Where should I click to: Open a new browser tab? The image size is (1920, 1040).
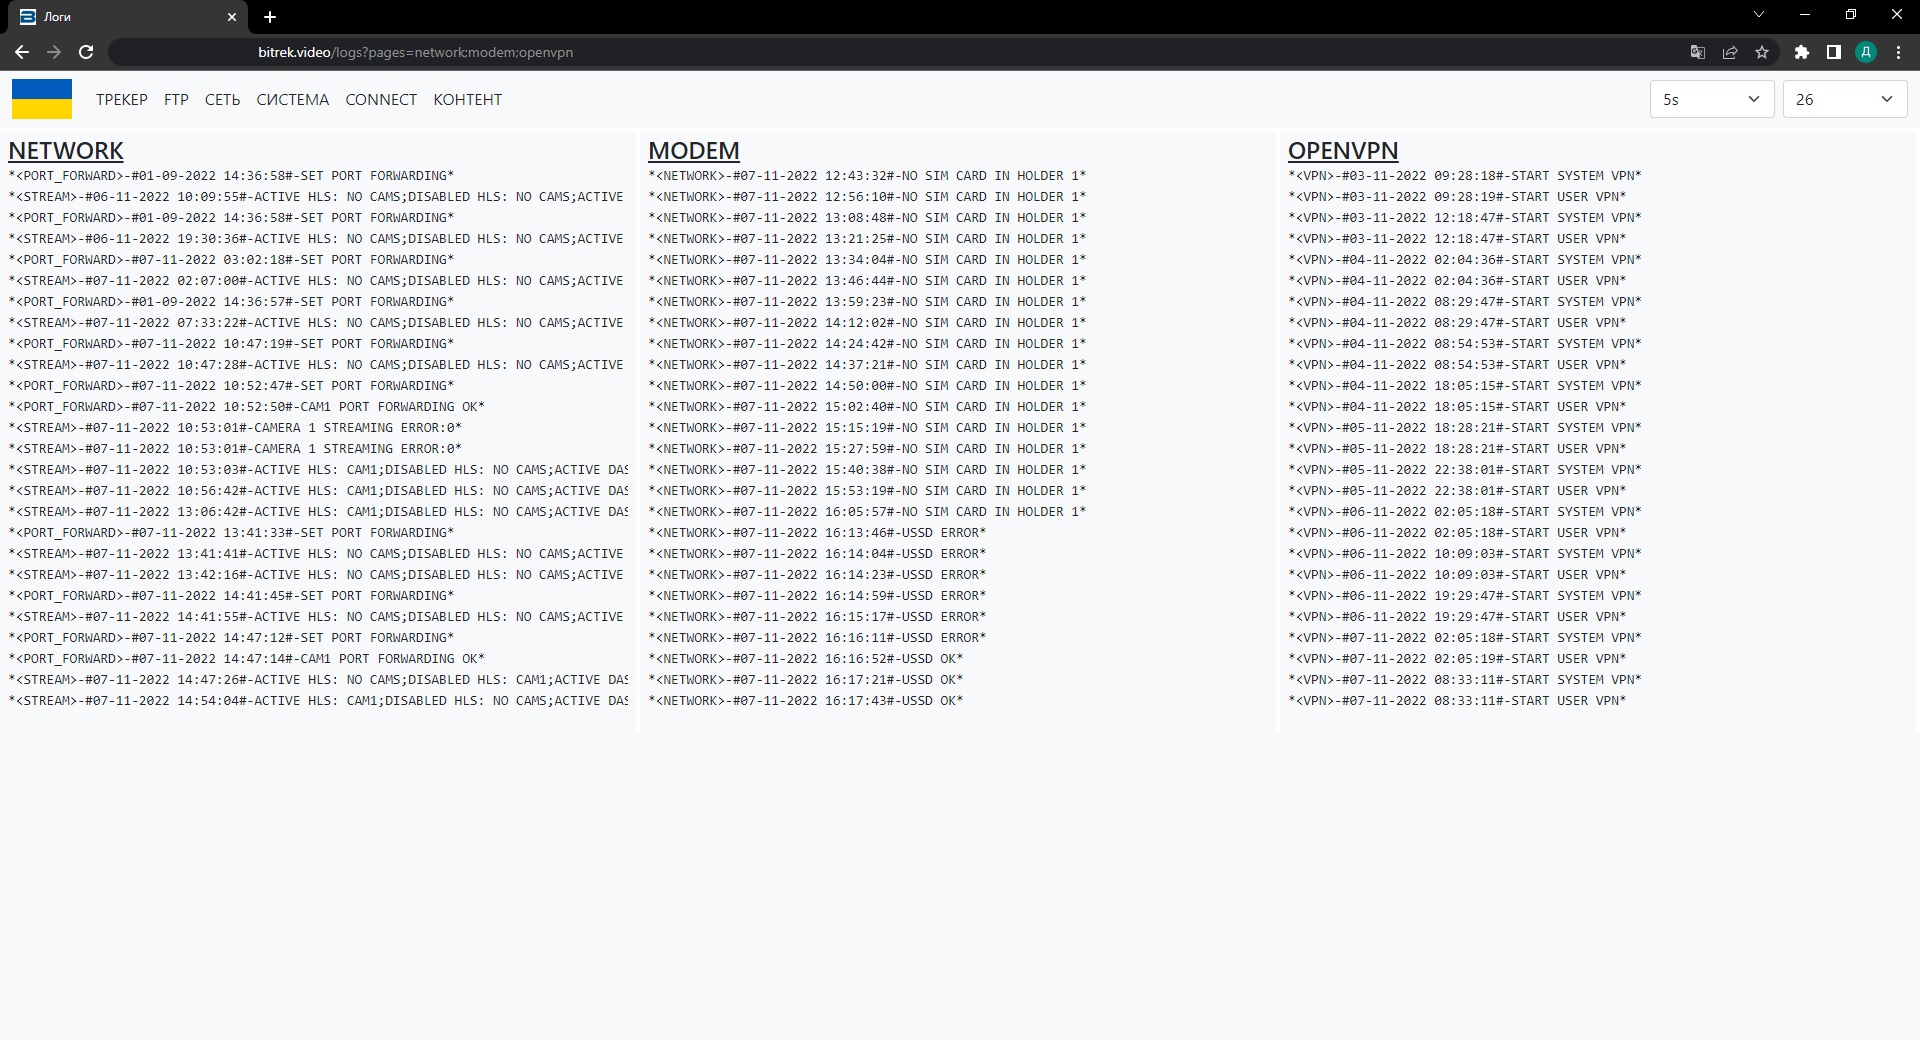[270, 17]
